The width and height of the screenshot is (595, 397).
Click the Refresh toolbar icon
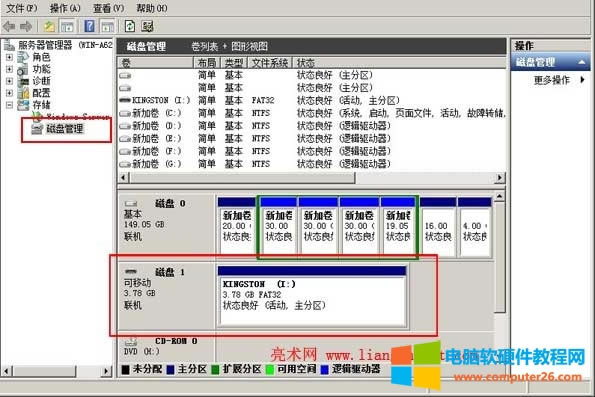click(x=130, y=26)
